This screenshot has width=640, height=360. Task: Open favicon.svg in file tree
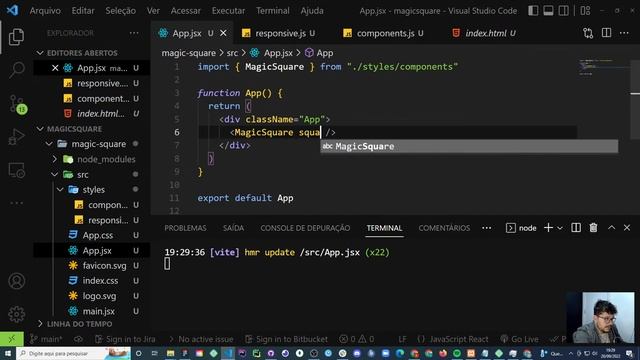(104, 266)
